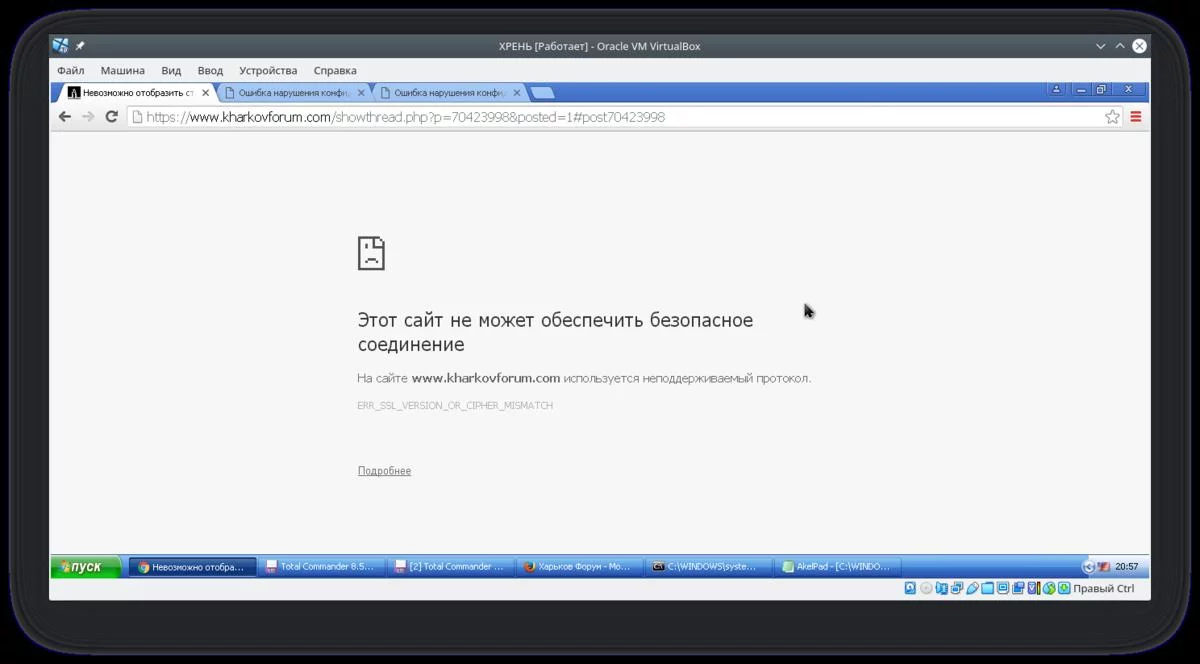The width and height of the screenshot is (1200, 664).
Task: Click the pin icon in the titlebar
Action: (80, 46)
